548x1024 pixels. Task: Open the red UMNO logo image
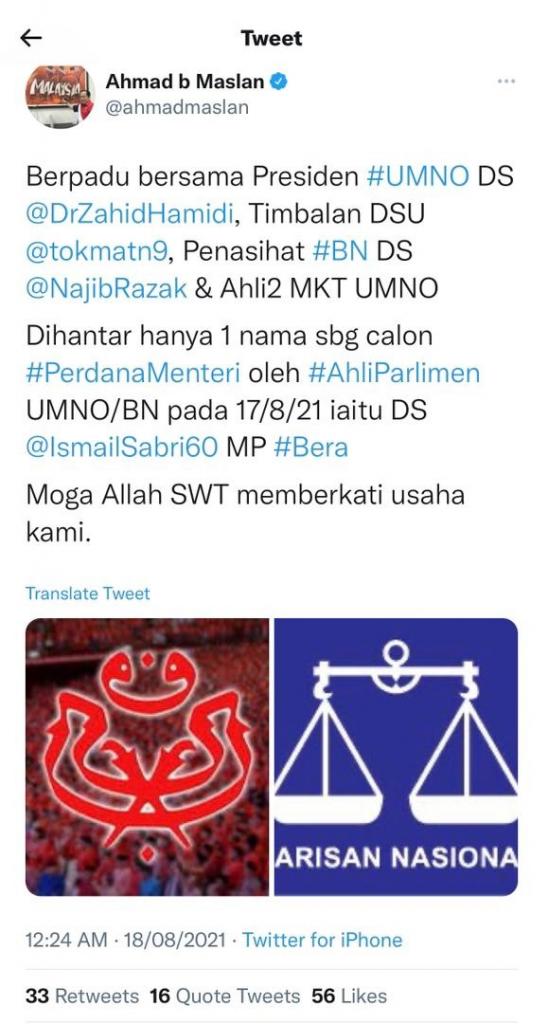click(x=147, y=757)
